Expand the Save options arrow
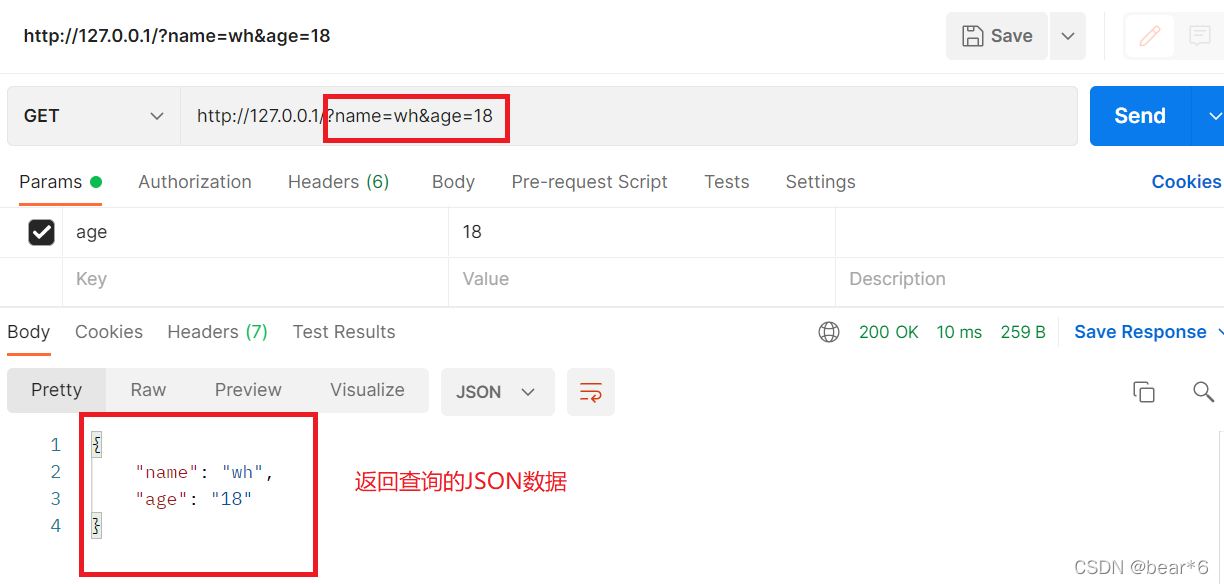This screenshot has width=1224, height=584. 1068,36
